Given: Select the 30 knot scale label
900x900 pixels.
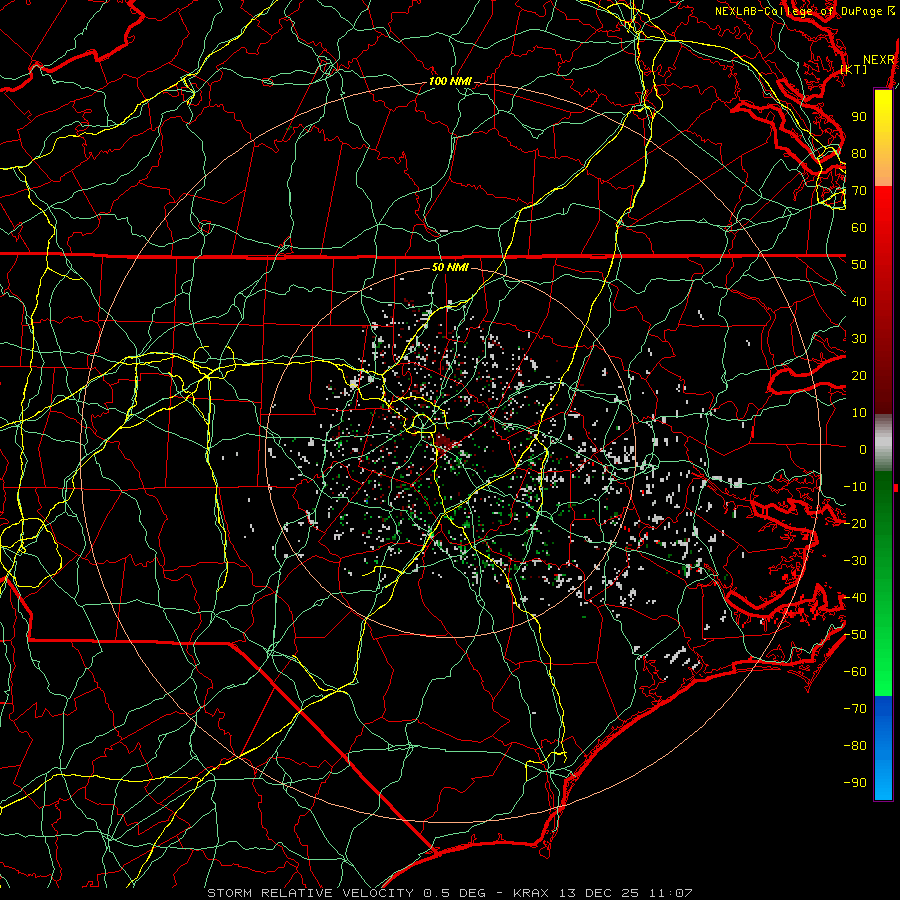Looking at the screenshot, I should (x=859, y=339).
